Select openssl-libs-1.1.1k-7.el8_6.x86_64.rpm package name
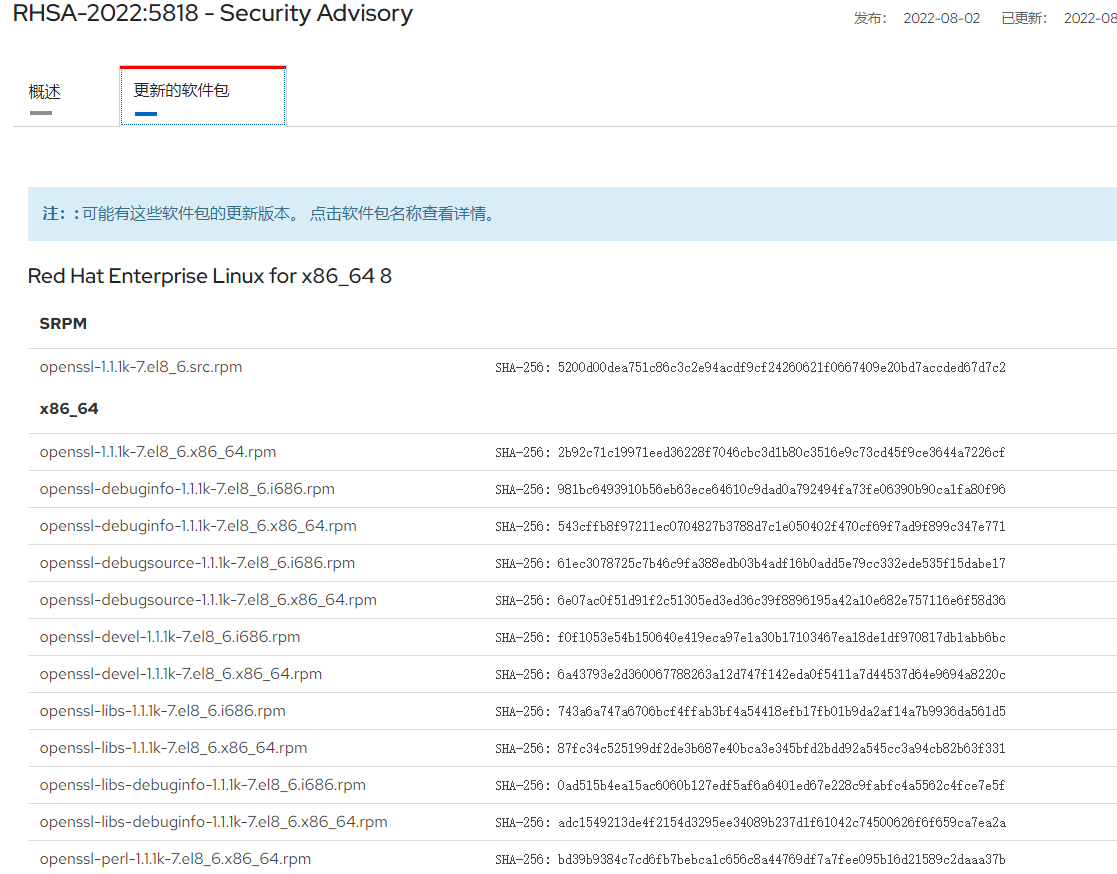This screenshot has width=1117, height=874. click(174, 748)
